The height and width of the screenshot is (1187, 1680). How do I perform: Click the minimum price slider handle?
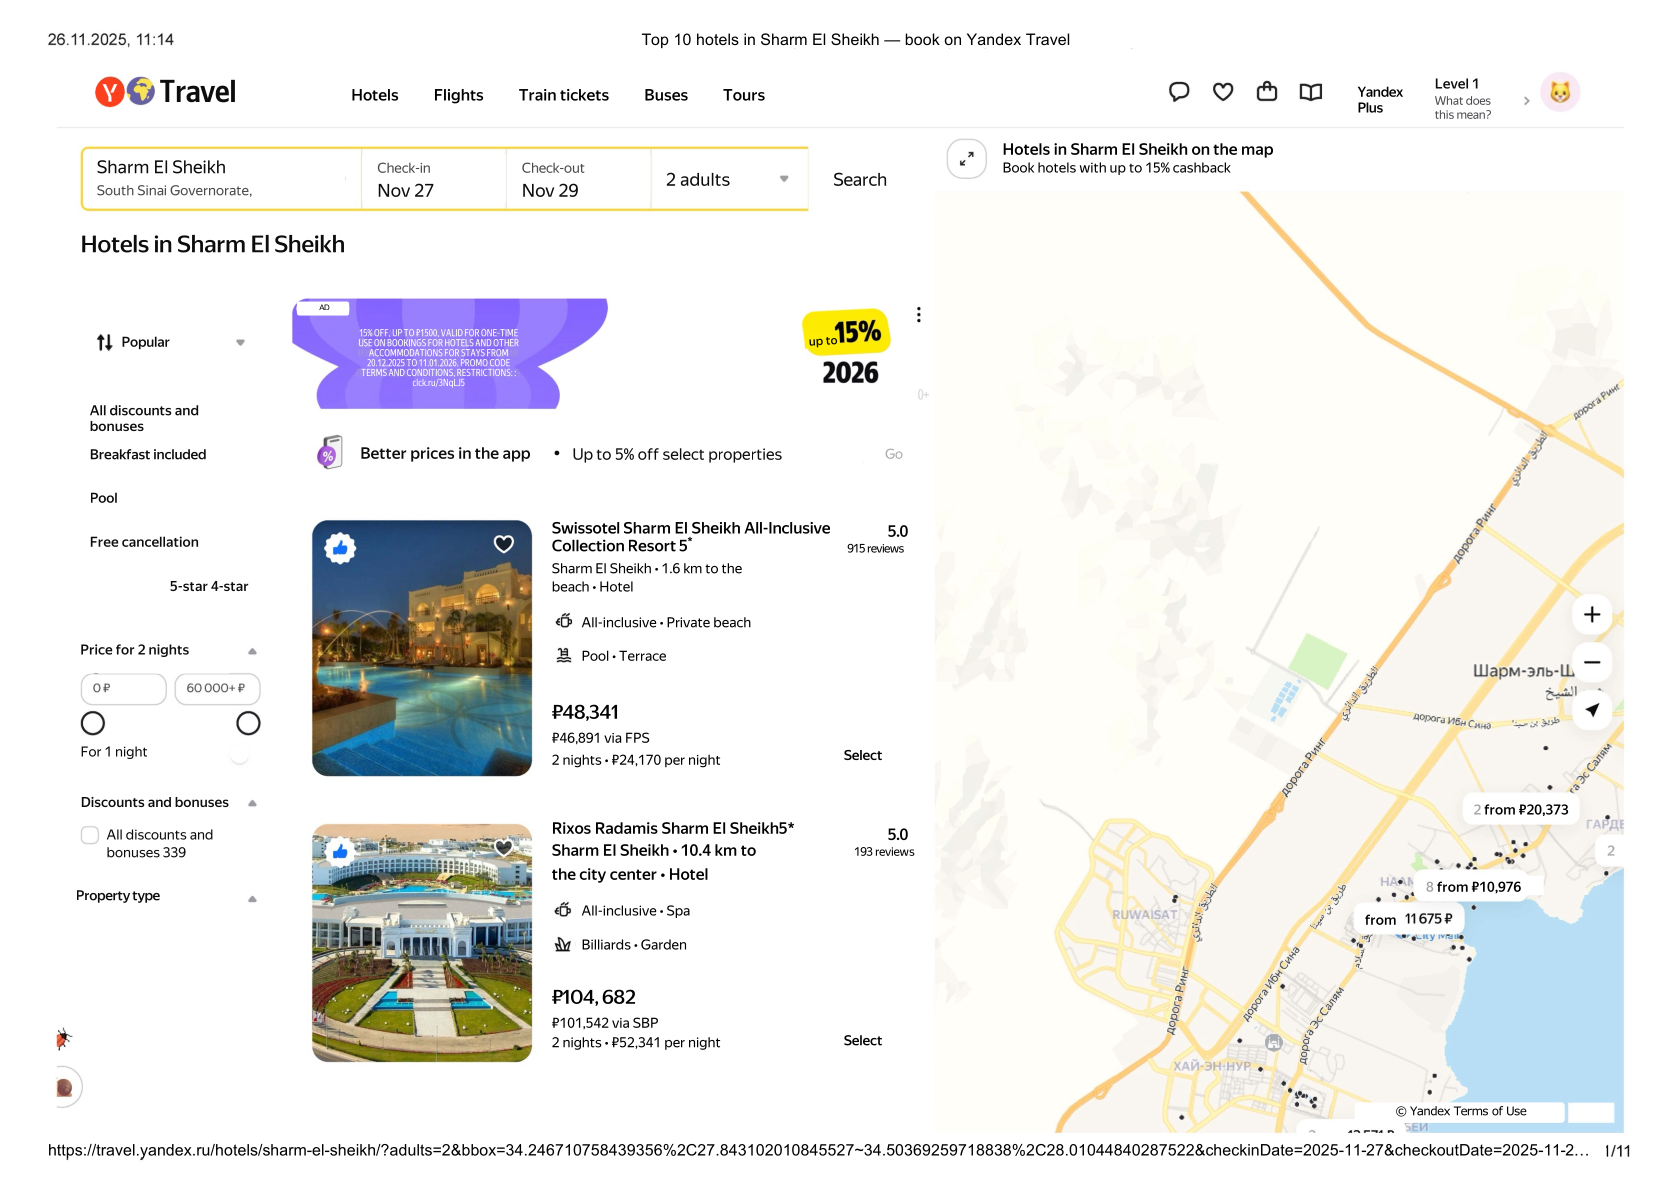coord(93,723)
